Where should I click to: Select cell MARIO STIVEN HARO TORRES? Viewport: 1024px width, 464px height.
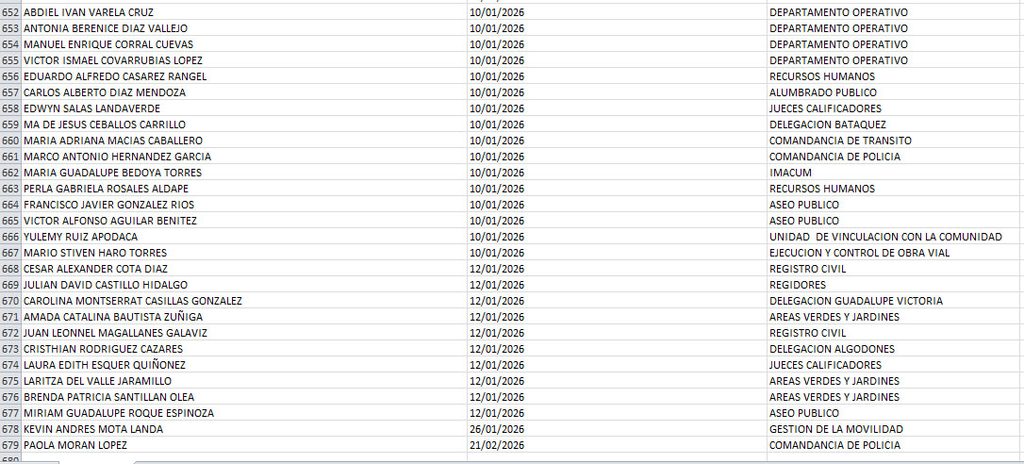click(x=244, y=252)
